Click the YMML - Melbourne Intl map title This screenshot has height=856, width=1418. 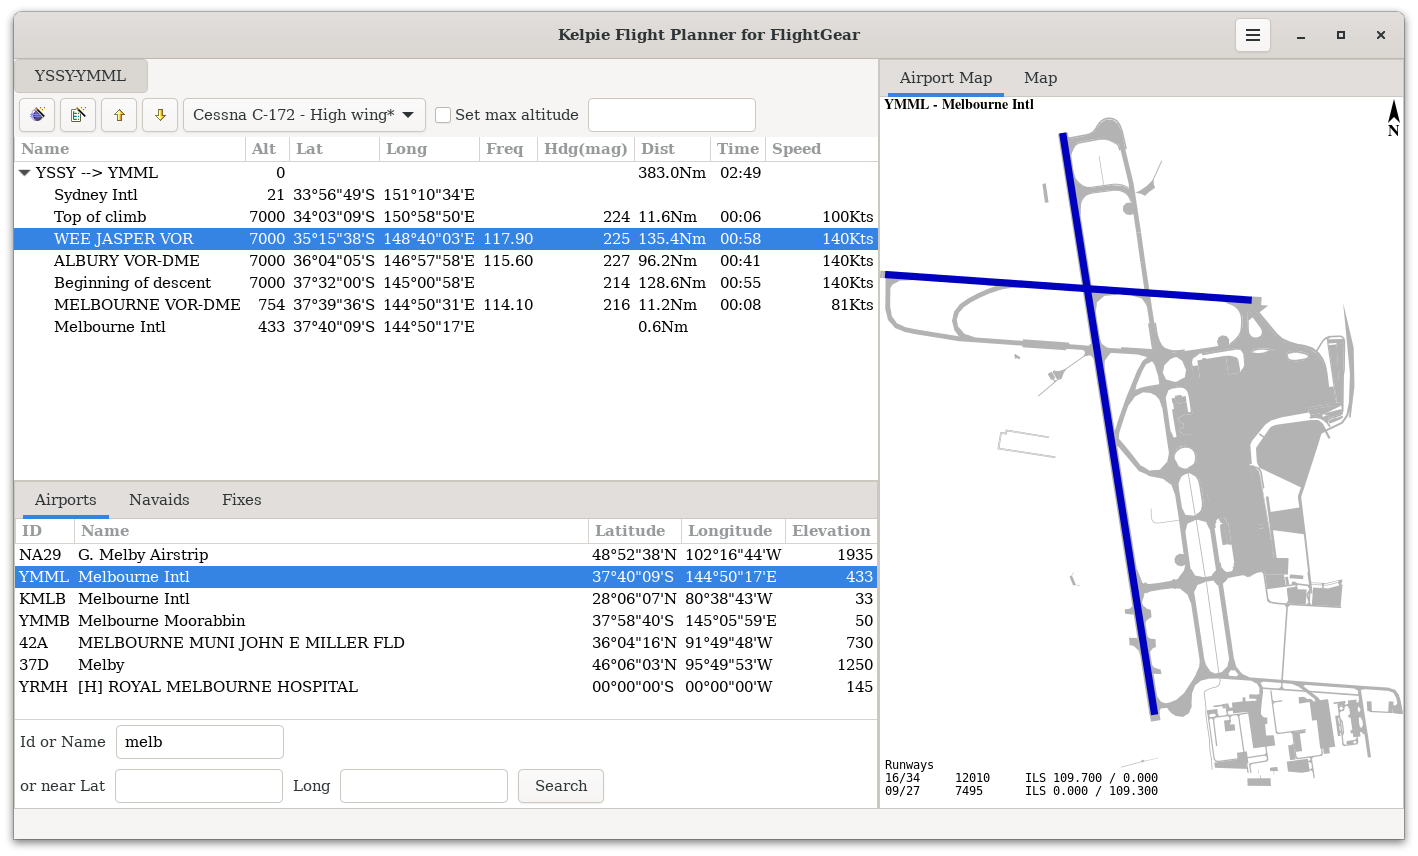(959, 104)
